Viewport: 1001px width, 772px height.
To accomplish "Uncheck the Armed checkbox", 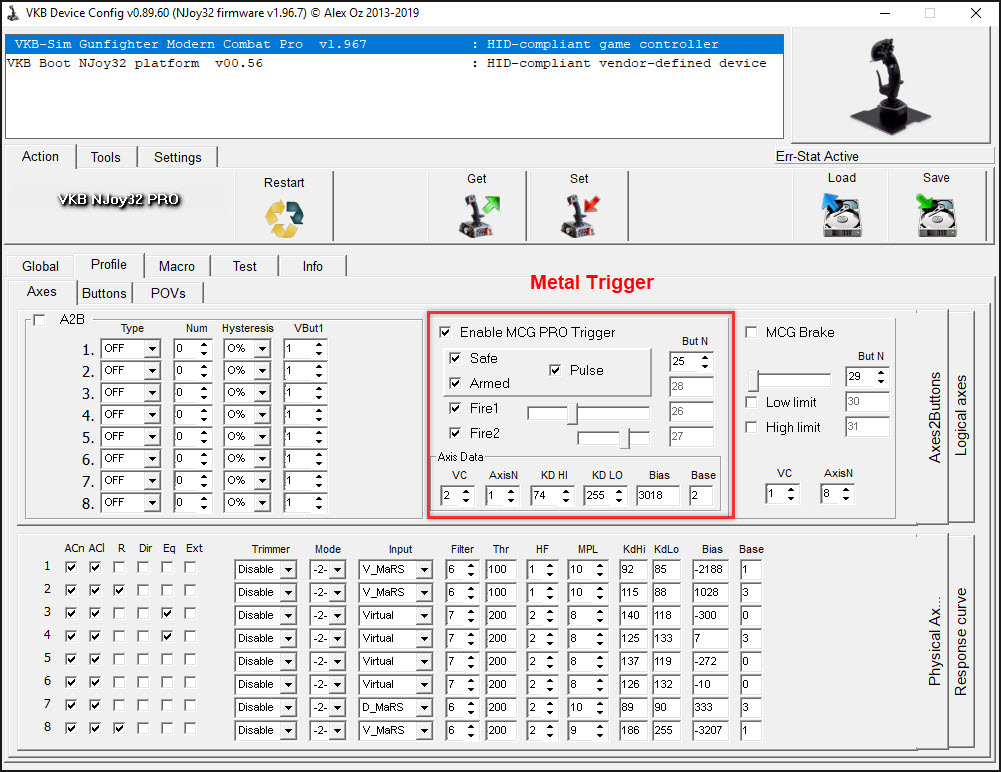I will (x=455, y=383).
